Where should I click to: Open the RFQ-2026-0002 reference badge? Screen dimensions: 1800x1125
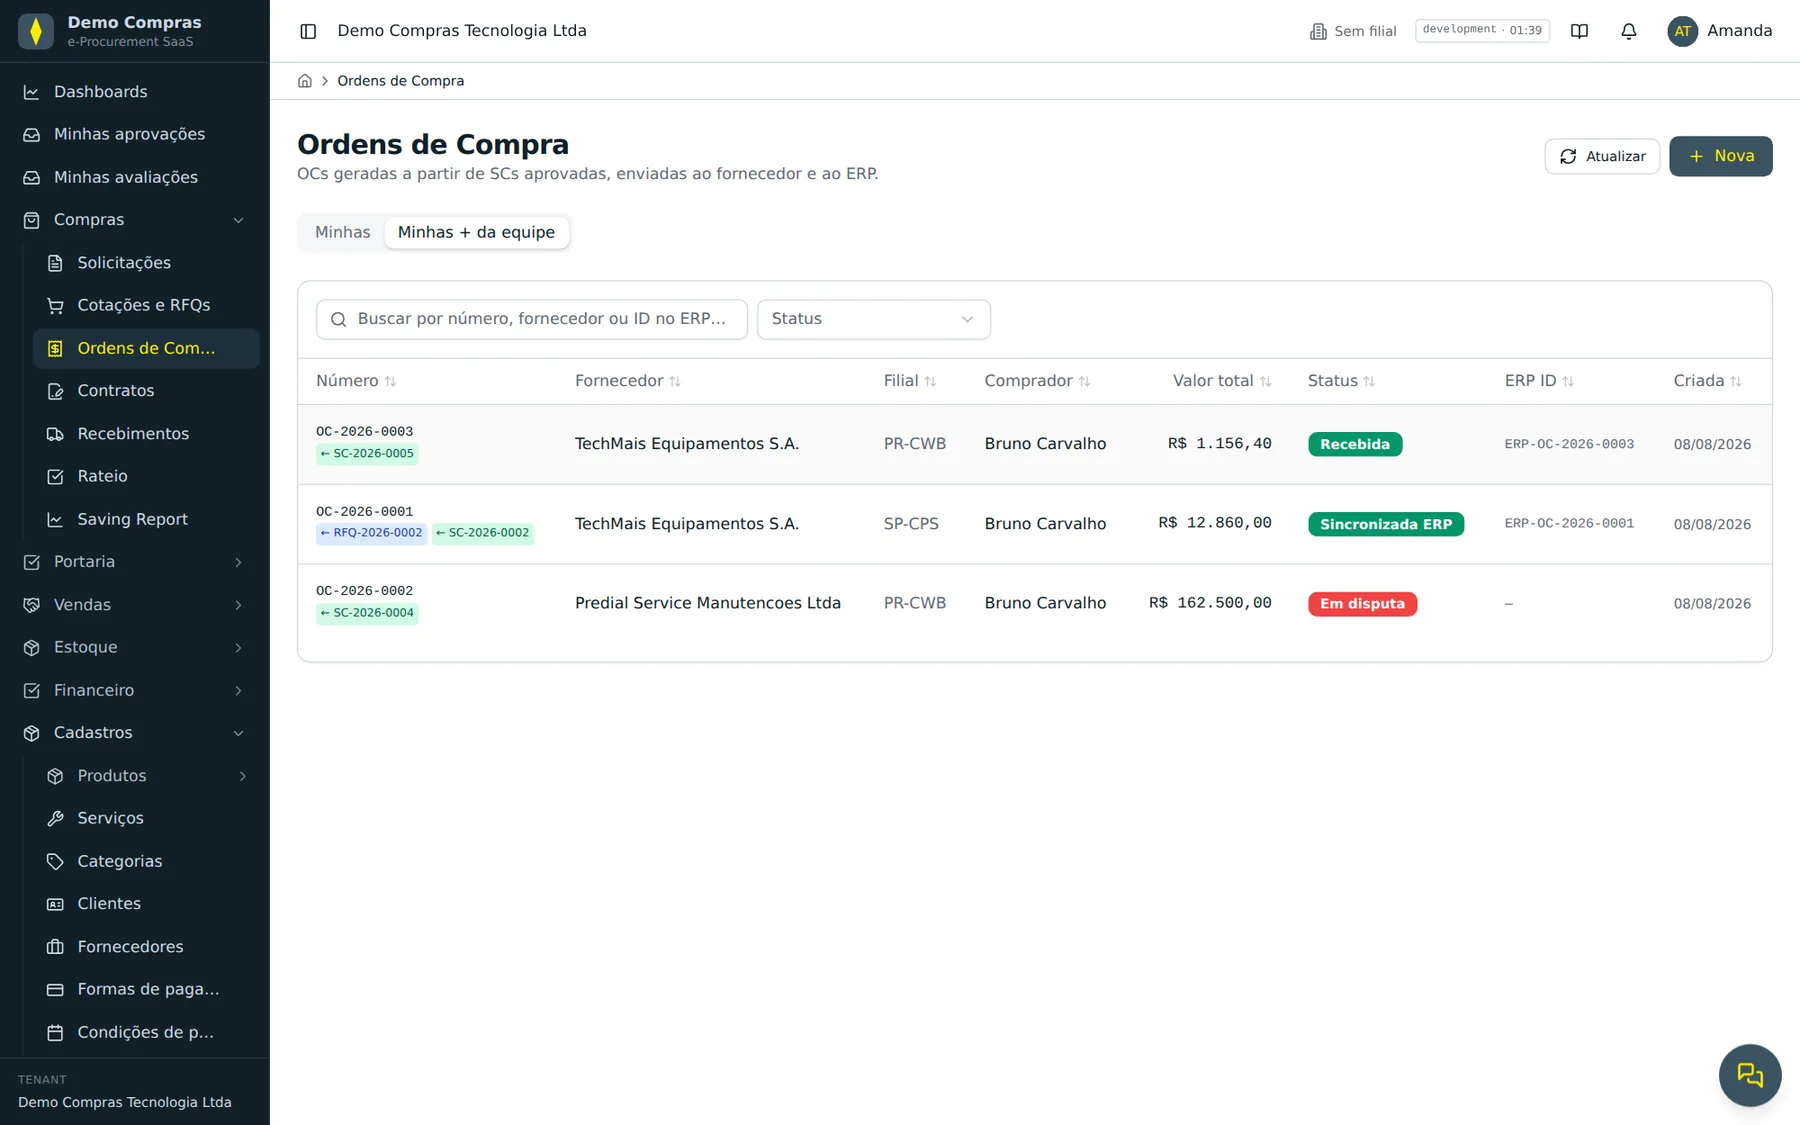372,533
